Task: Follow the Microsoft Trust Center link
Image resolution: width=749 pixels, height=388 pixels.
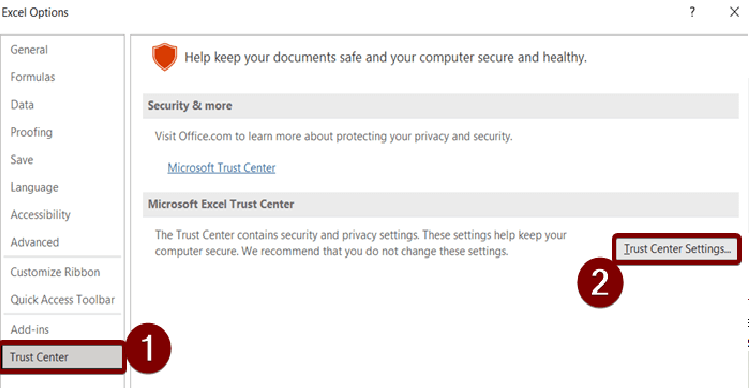Action: (x=221, y=168)
